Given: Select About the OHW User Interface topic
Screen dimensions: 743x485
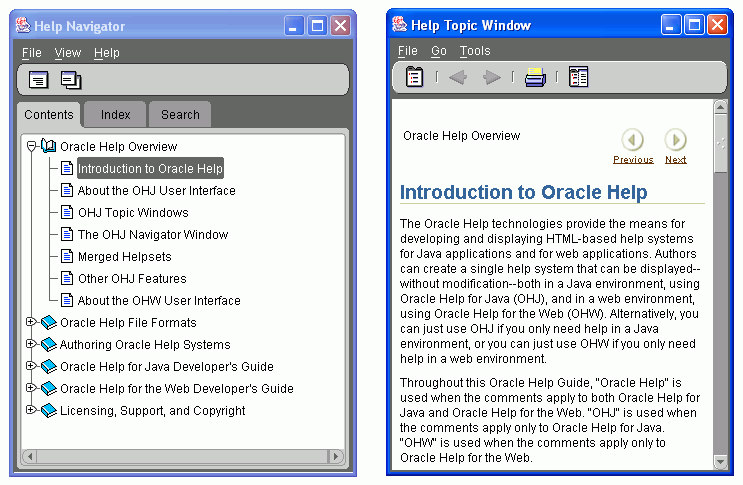Looking at the screenshot, I should point(159,300).
